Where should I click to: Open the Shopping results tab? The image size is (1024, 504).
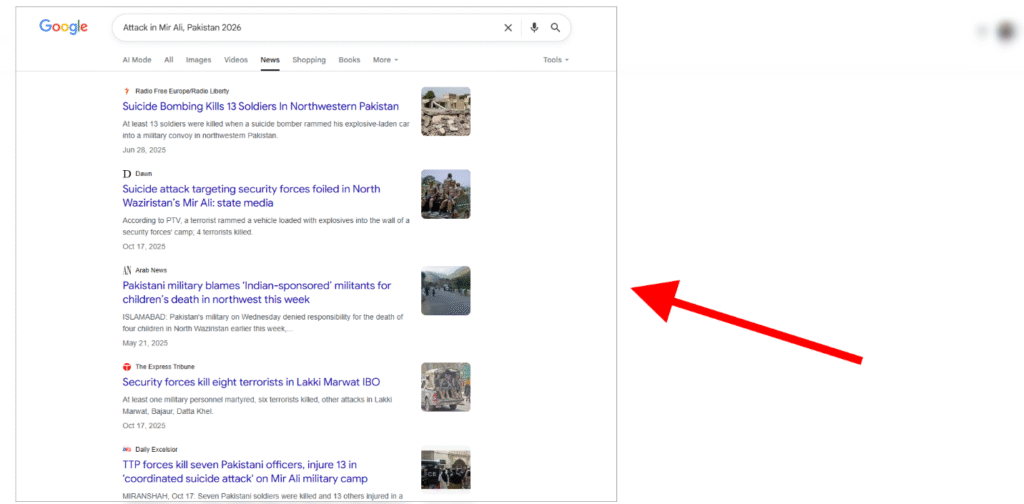[x=309, y=60]
